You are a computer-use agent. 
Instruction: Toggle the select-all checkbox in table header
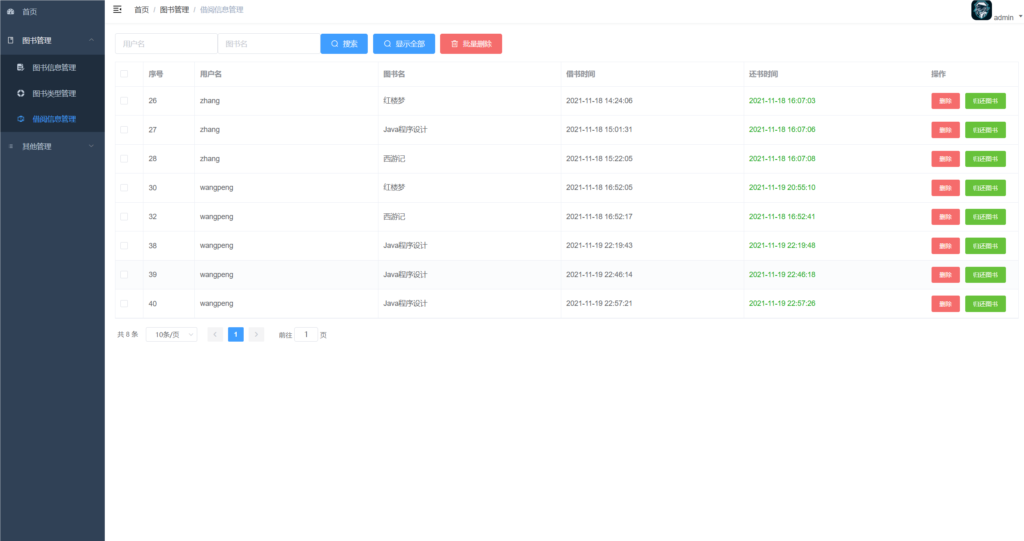tap(124, 74)
